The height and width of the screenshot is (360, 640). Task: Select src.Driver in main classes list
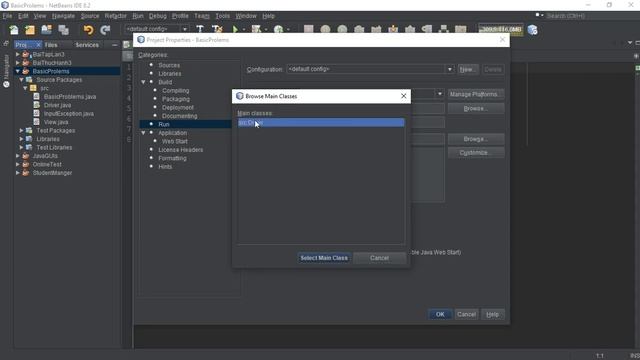pos(321,122)
